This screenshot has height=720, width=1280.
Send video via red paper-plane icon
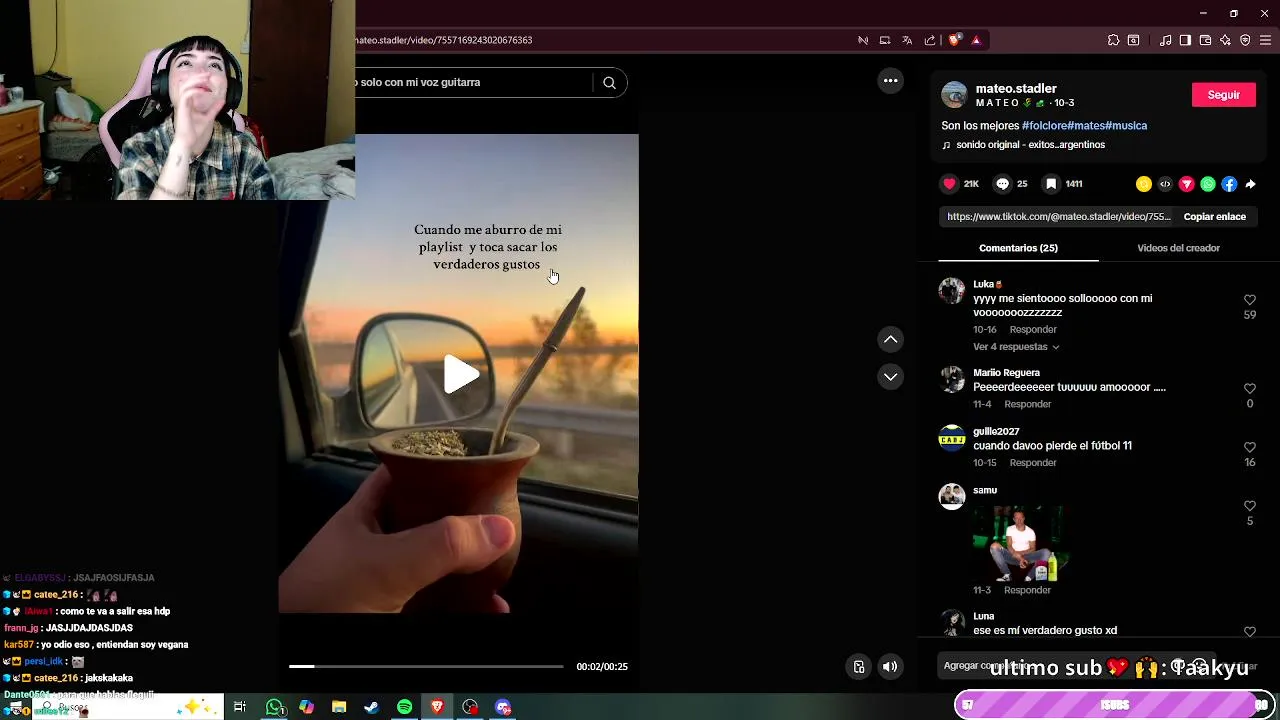click(1187, 184)
